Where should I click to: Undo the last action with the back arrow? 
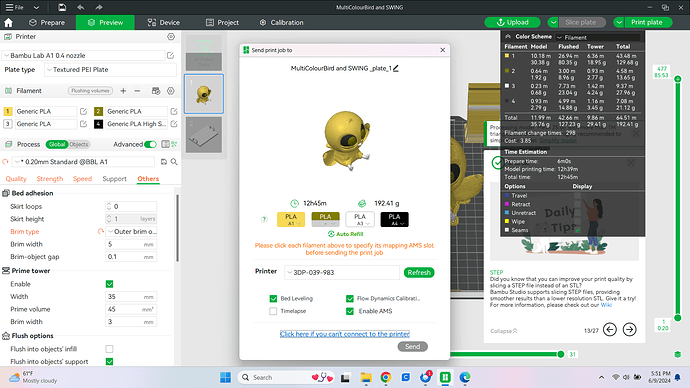tap(81, 7)
